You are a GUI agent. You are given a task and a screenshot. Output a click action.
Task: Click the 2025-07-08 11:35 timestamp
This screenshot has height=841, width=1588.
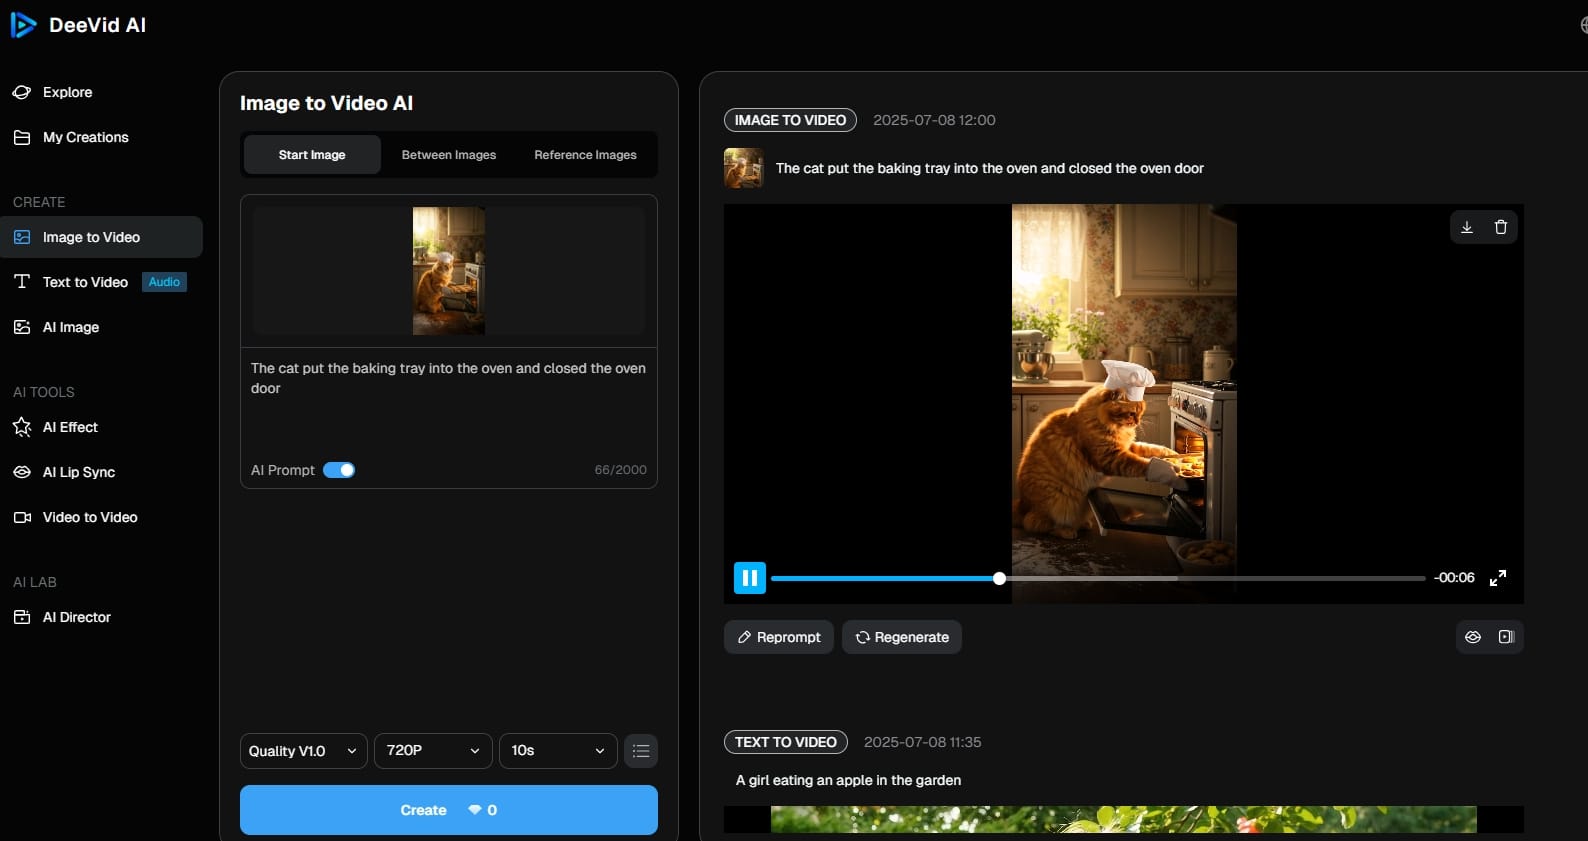point(922,742)
